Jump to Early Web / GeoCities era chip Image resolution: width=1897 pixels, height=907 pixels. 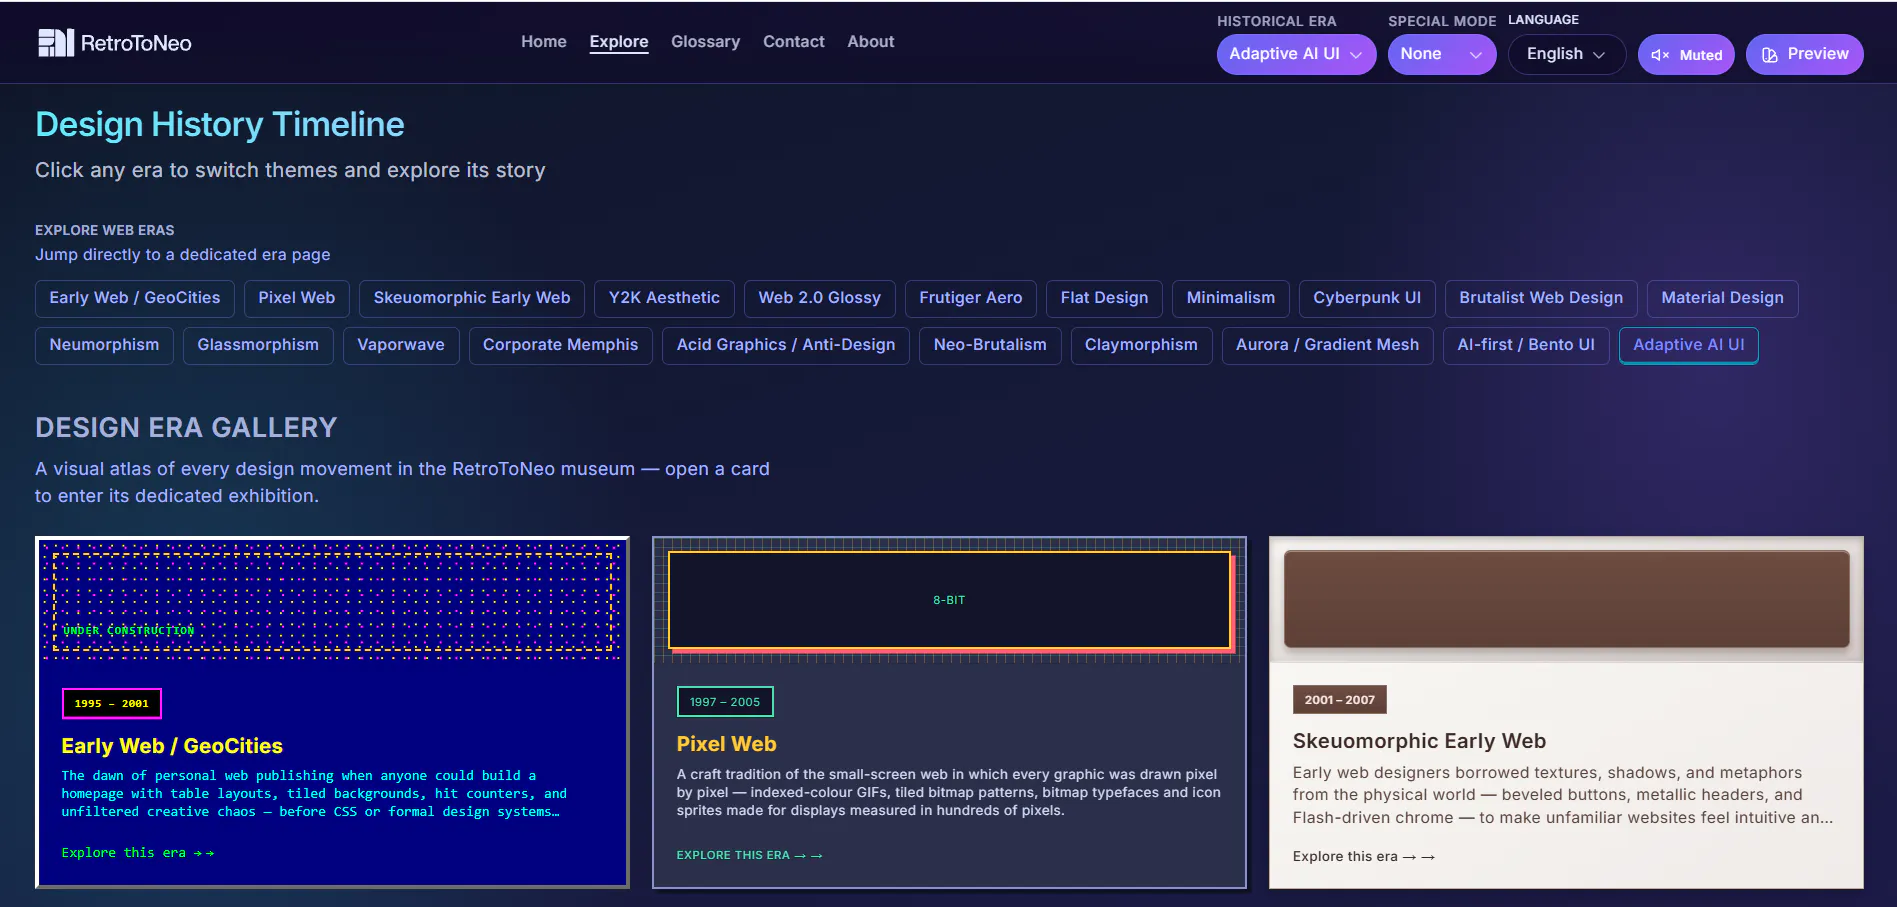135,298
